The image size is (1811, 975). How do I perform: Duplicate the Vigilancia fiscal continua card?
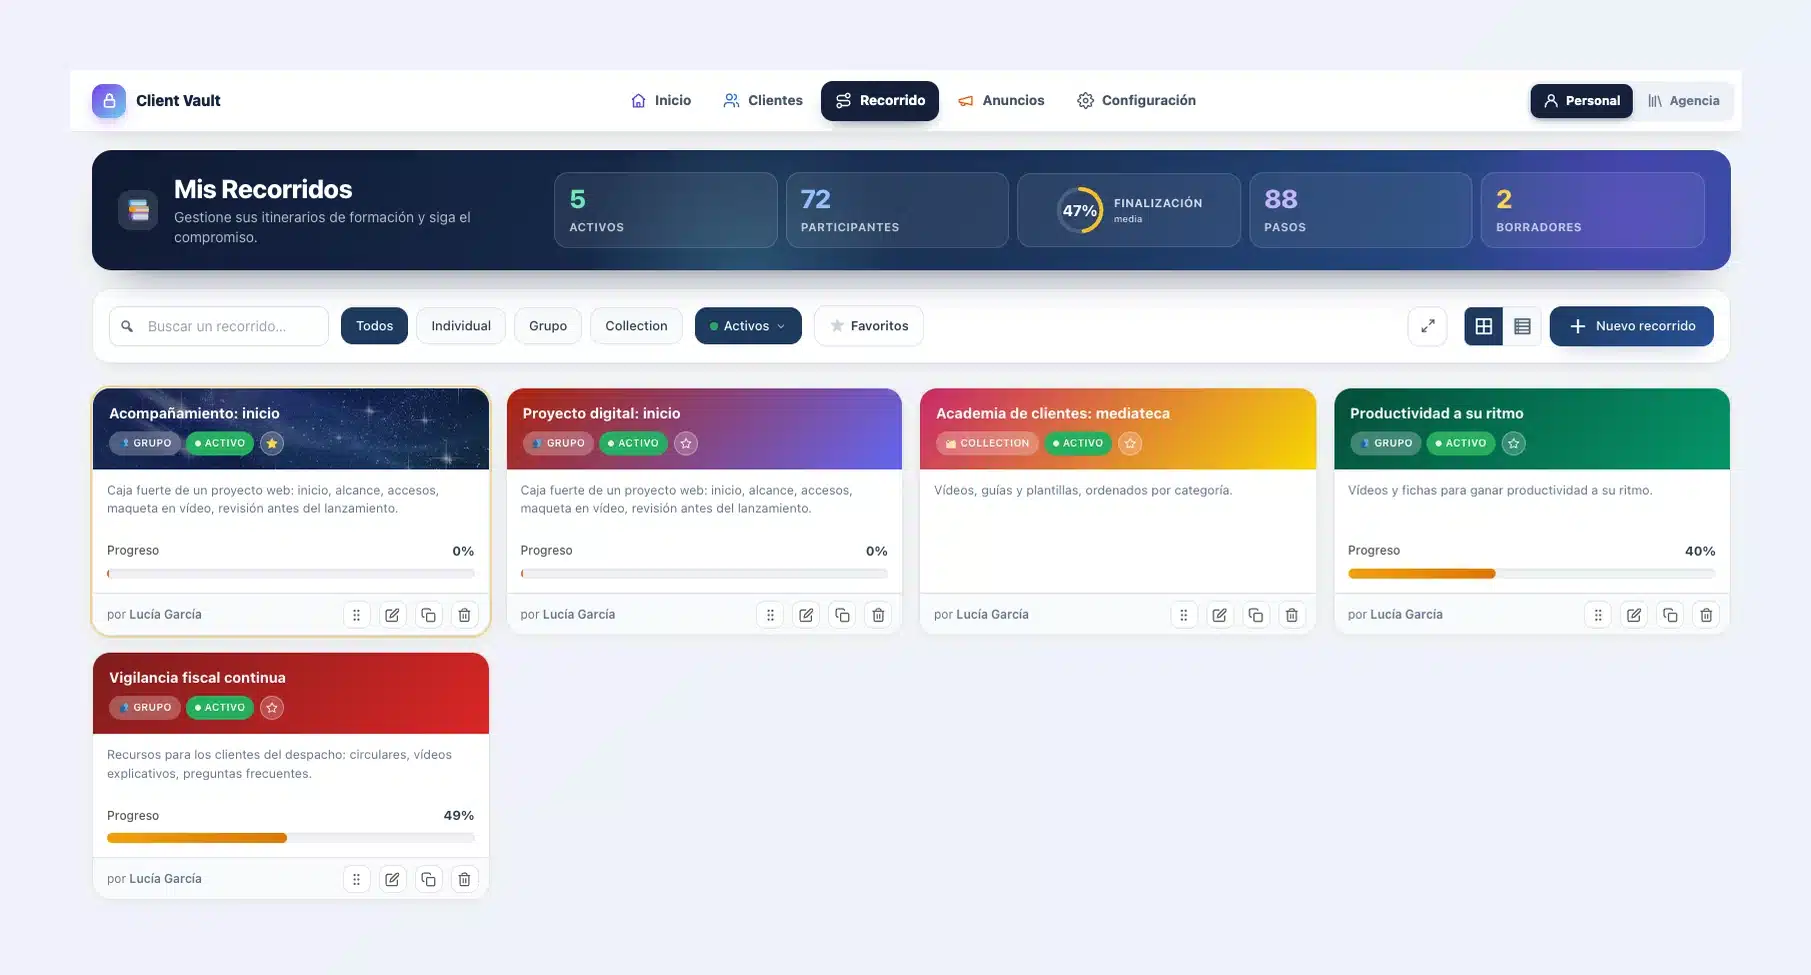coord(428,879)
